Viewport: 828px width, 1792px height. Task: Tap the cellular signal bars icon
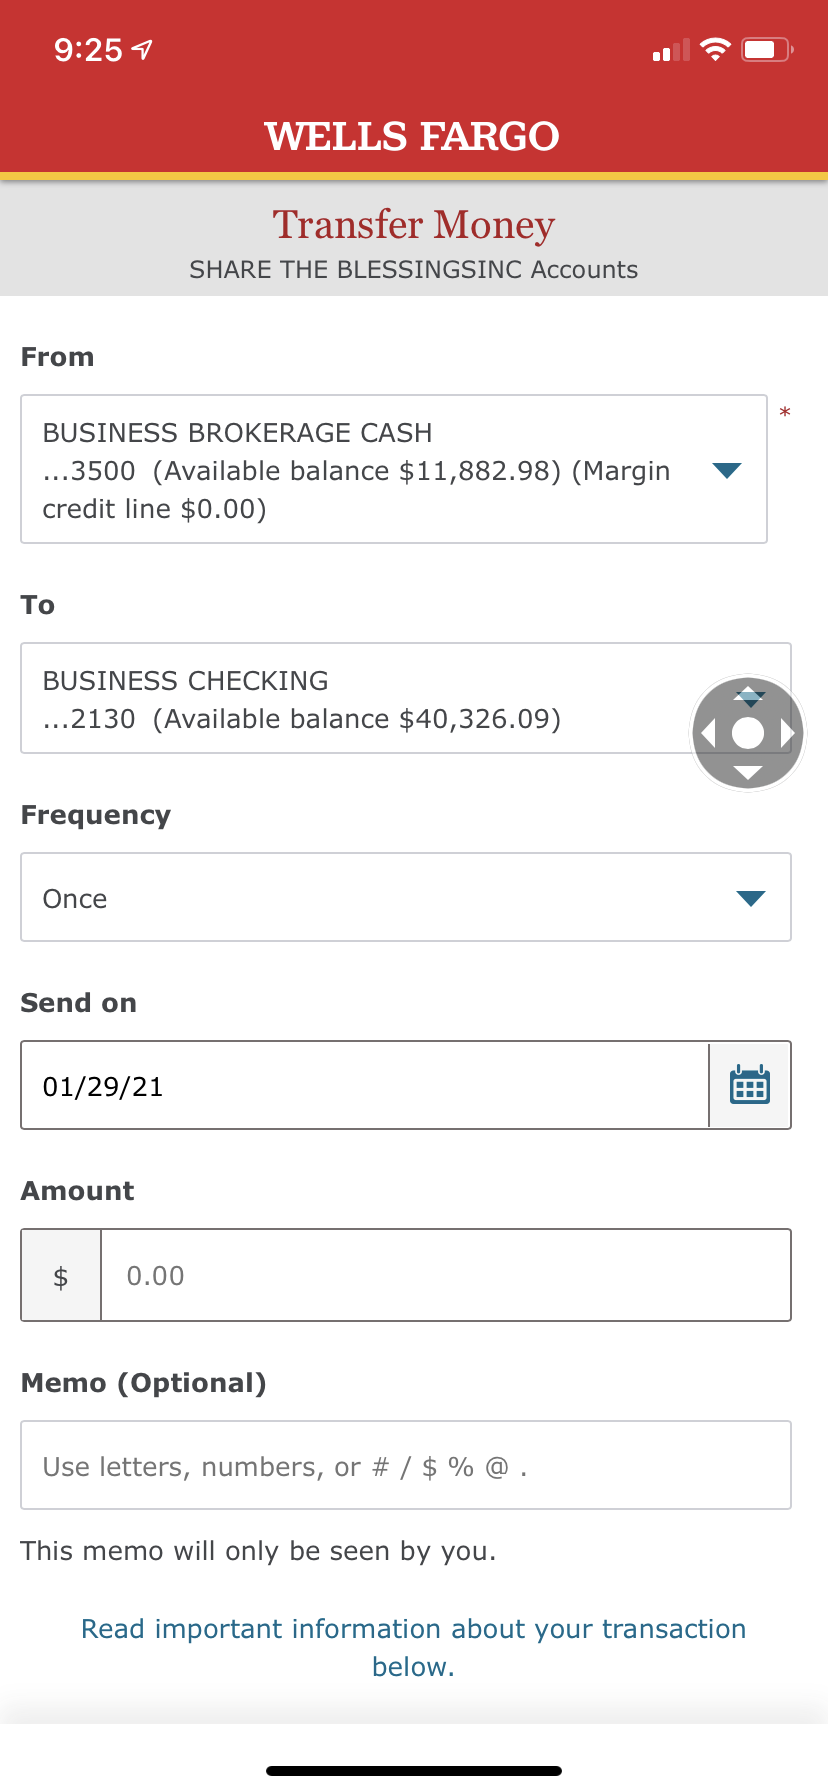670,51
